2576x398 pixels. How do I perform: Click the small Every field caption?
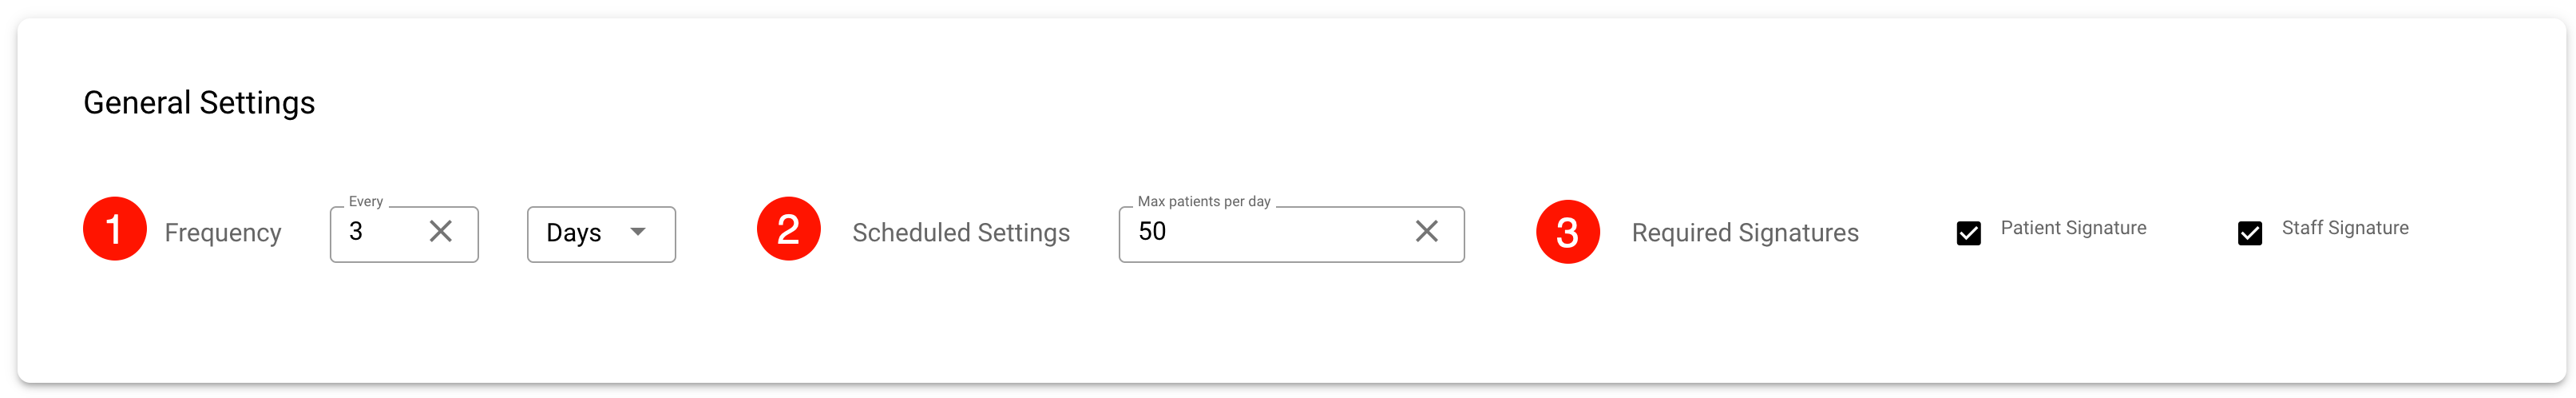coord(366,201)
